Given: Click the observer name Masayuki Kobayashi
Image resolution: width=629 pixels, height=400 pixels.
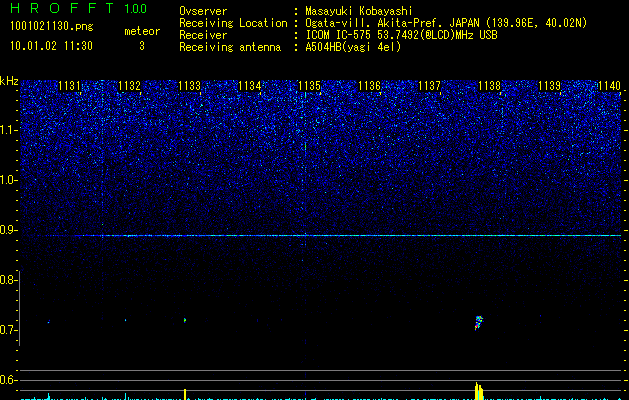Looking at the screenshot, I should click(x=359, y=11).
